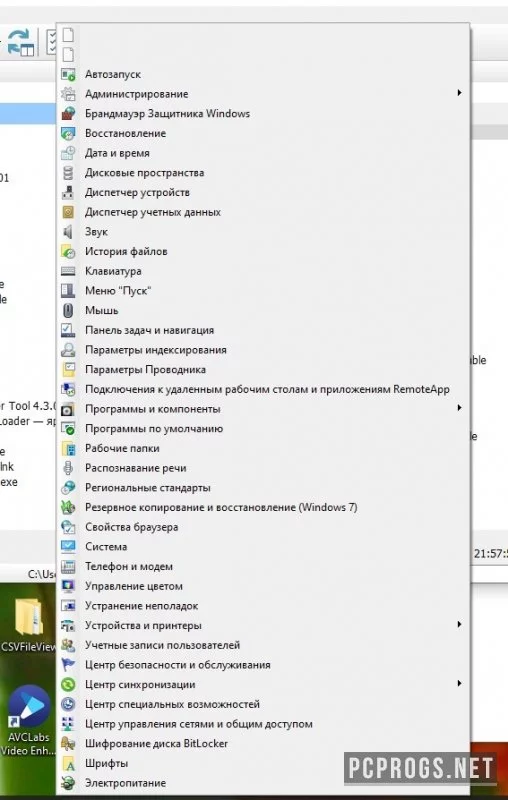
Task: Open the Диспетчер устройств menu entry
Action: 263,192
